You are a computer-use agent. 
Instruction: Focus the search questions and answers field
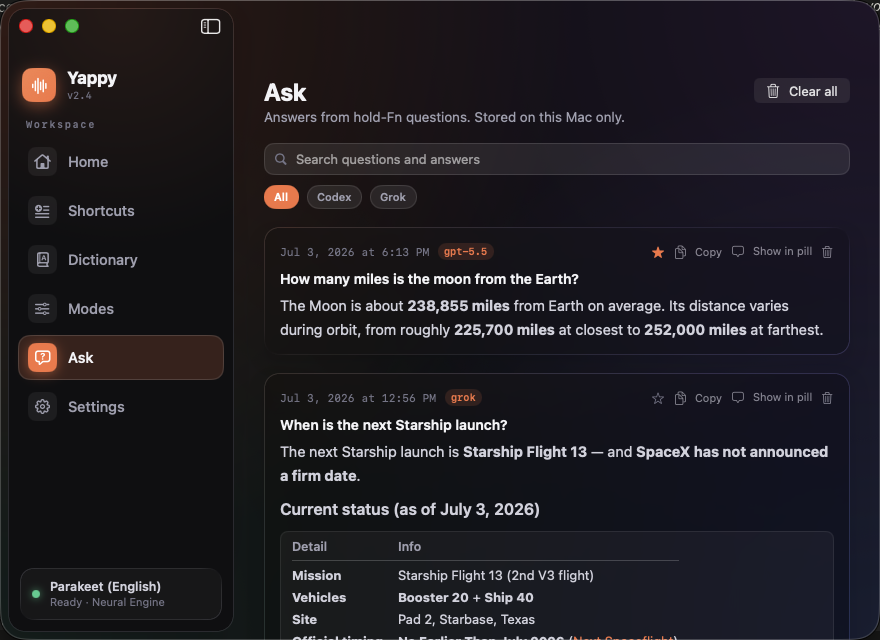click(x=556, y=159)
